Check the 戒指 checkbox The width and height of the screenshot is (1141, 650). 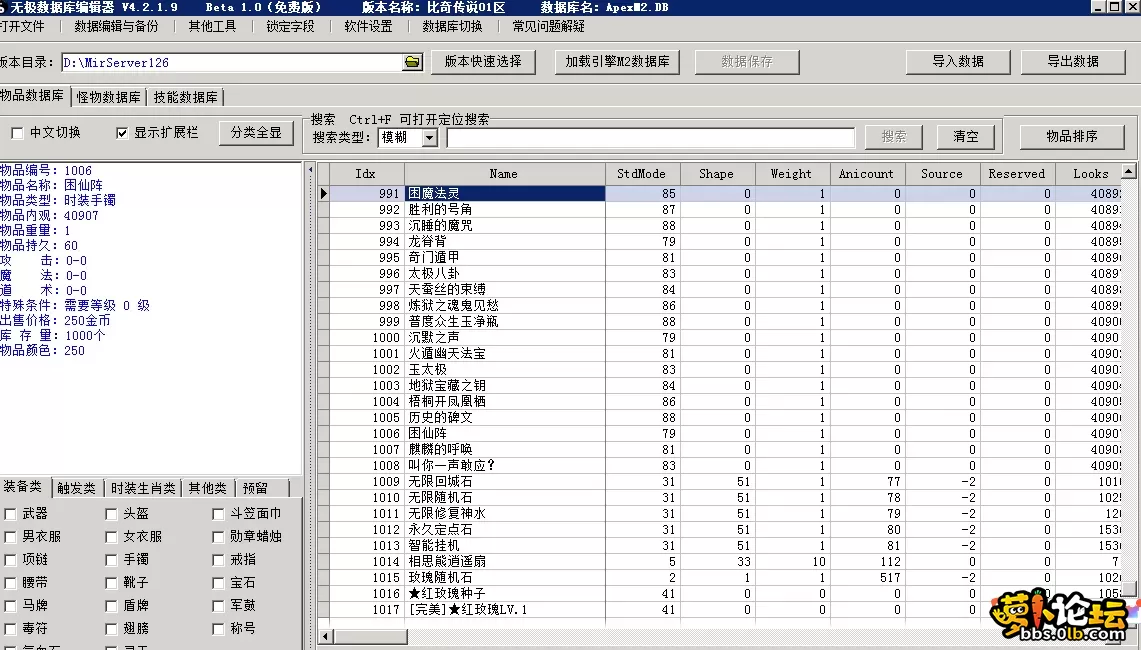coord(218,560)
